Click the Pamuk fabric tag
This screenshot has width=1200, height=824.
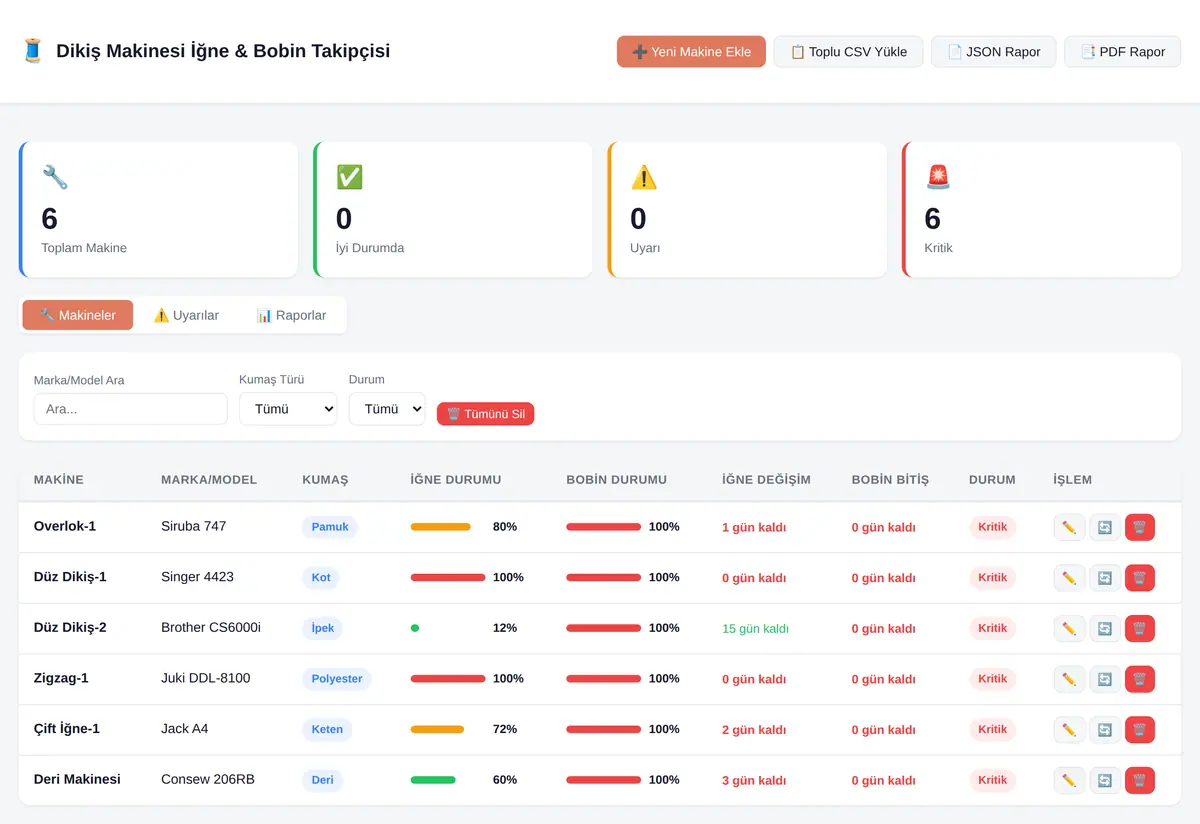330,527
